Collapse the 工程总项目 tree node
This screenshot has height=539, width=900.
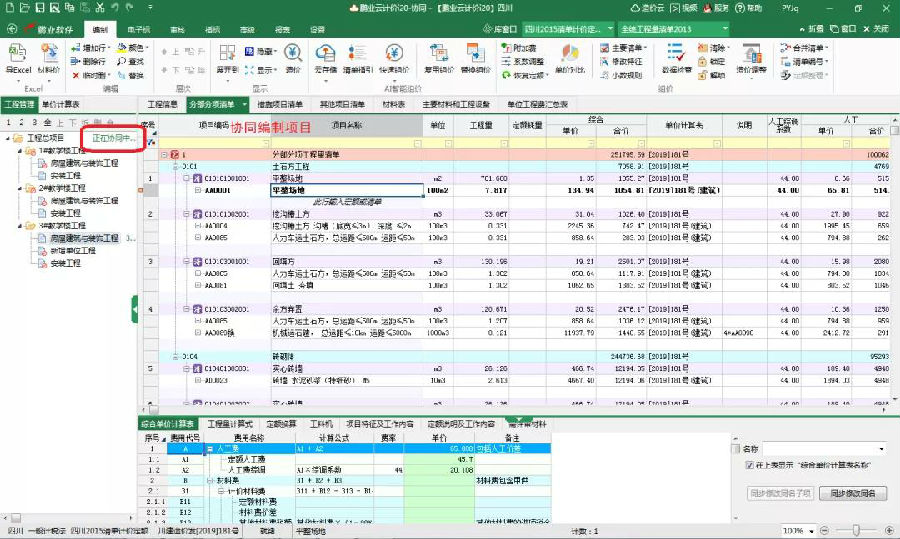point(8,137)
